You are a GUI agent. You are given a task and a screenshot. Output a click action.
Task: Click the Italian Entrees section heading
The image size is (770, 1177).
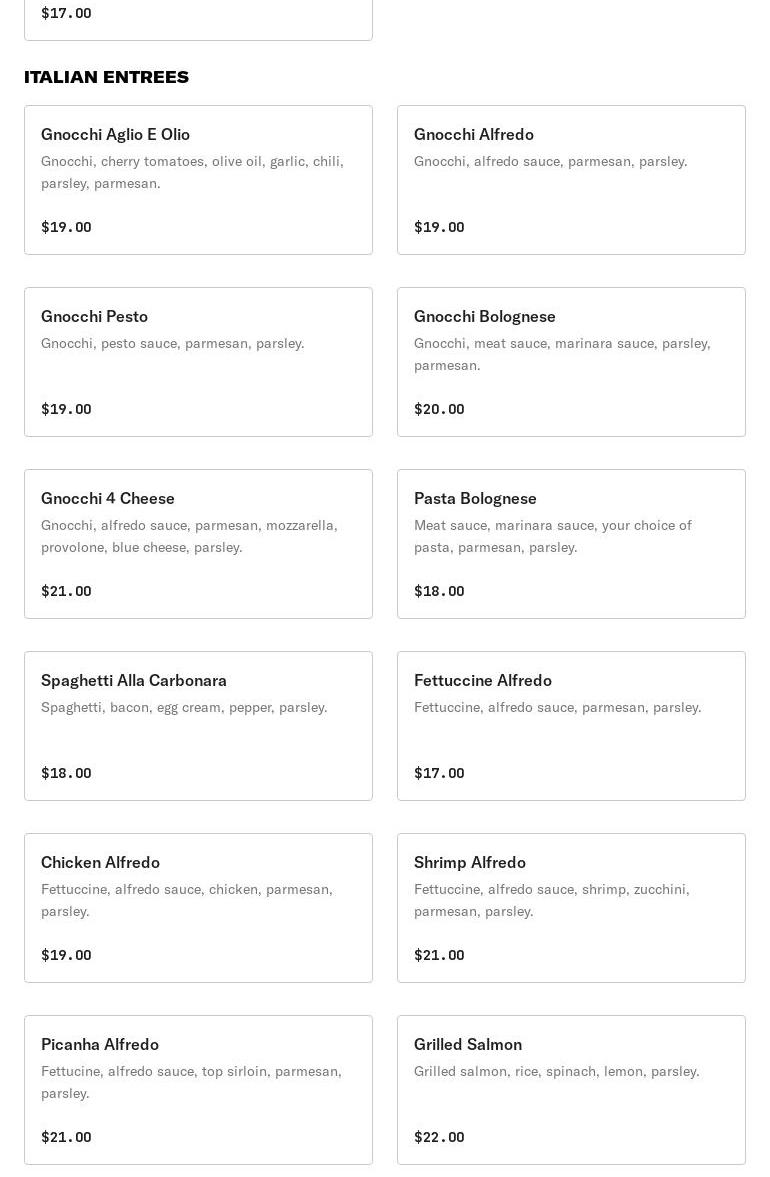(107, 77)
